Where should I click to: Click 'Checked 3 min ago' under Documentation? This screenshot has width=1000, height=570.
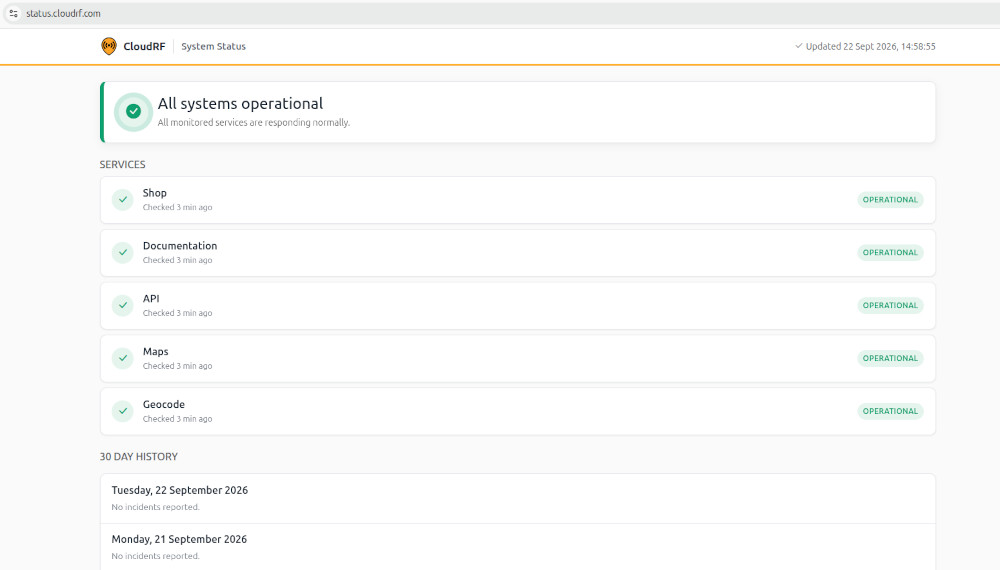(177, 260)
